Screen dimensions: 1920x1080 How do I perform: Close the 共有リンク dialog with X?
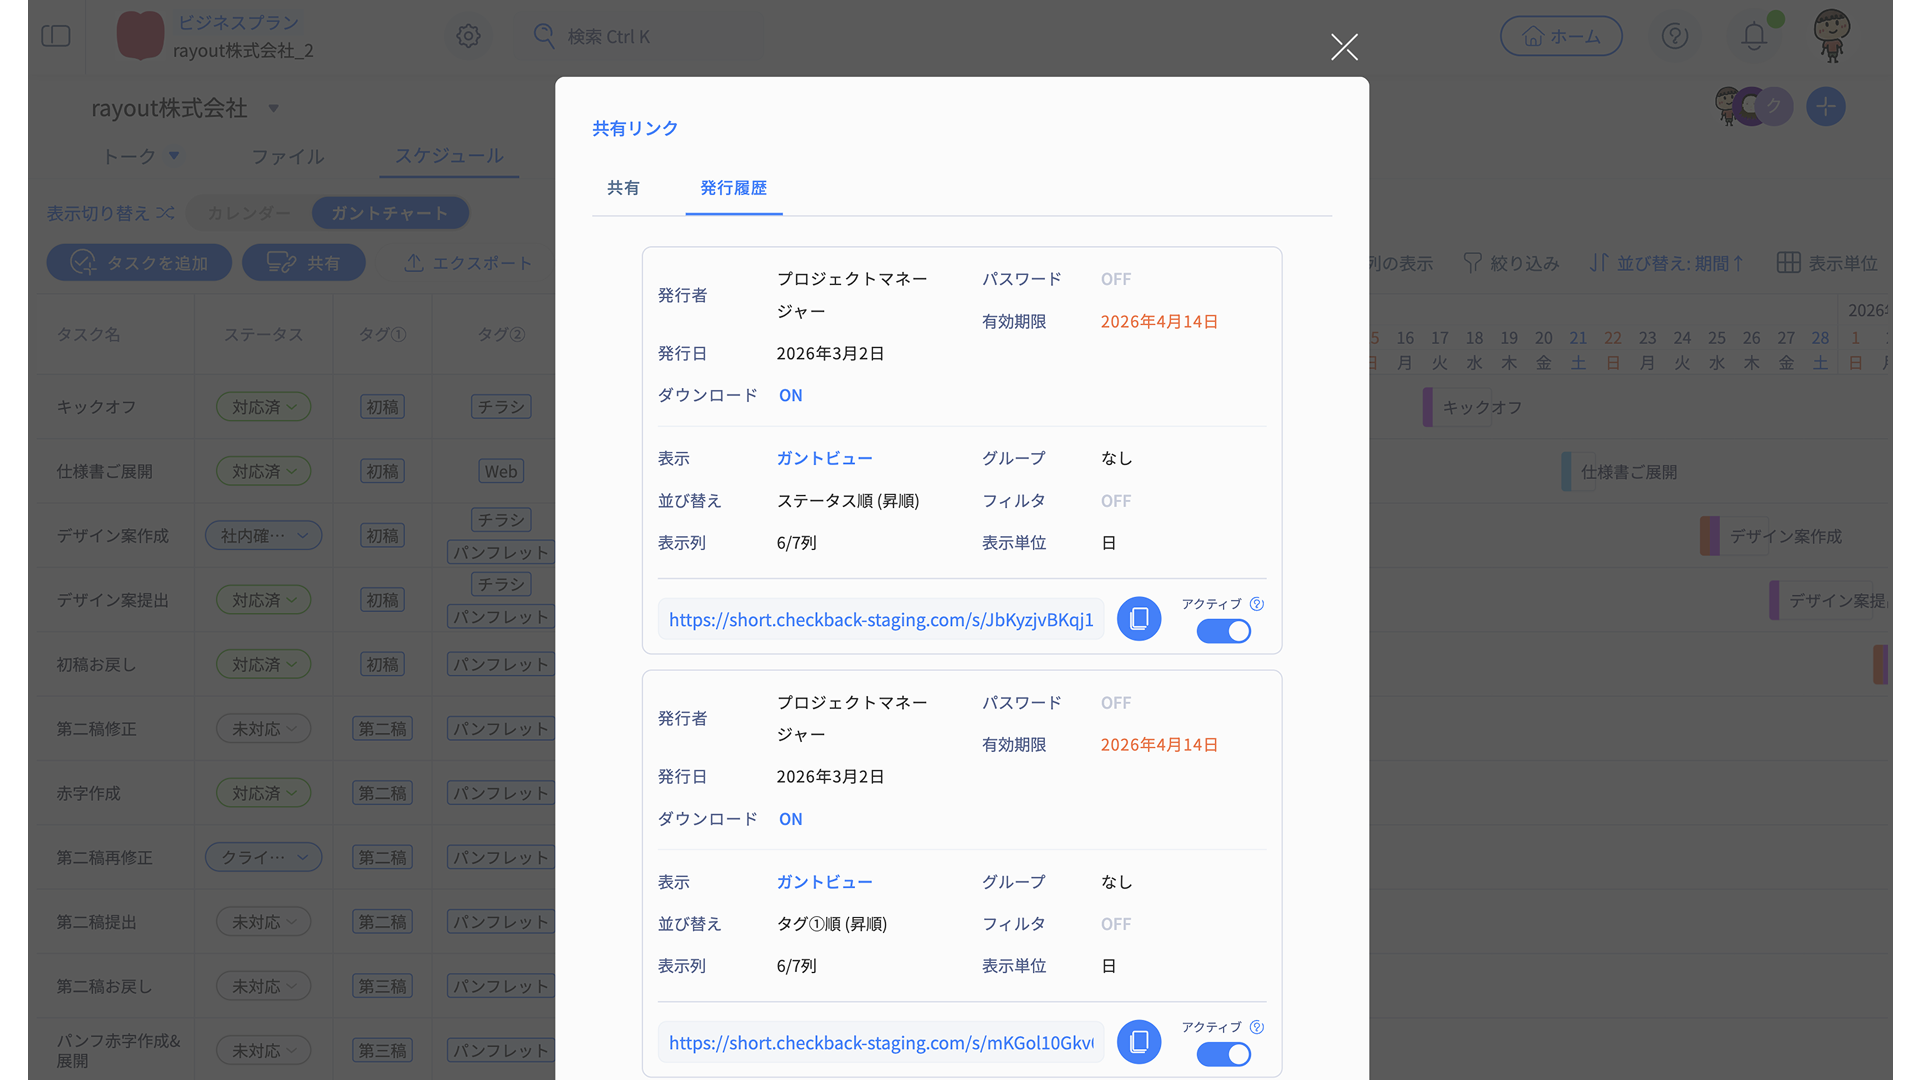click(1344, 47)
